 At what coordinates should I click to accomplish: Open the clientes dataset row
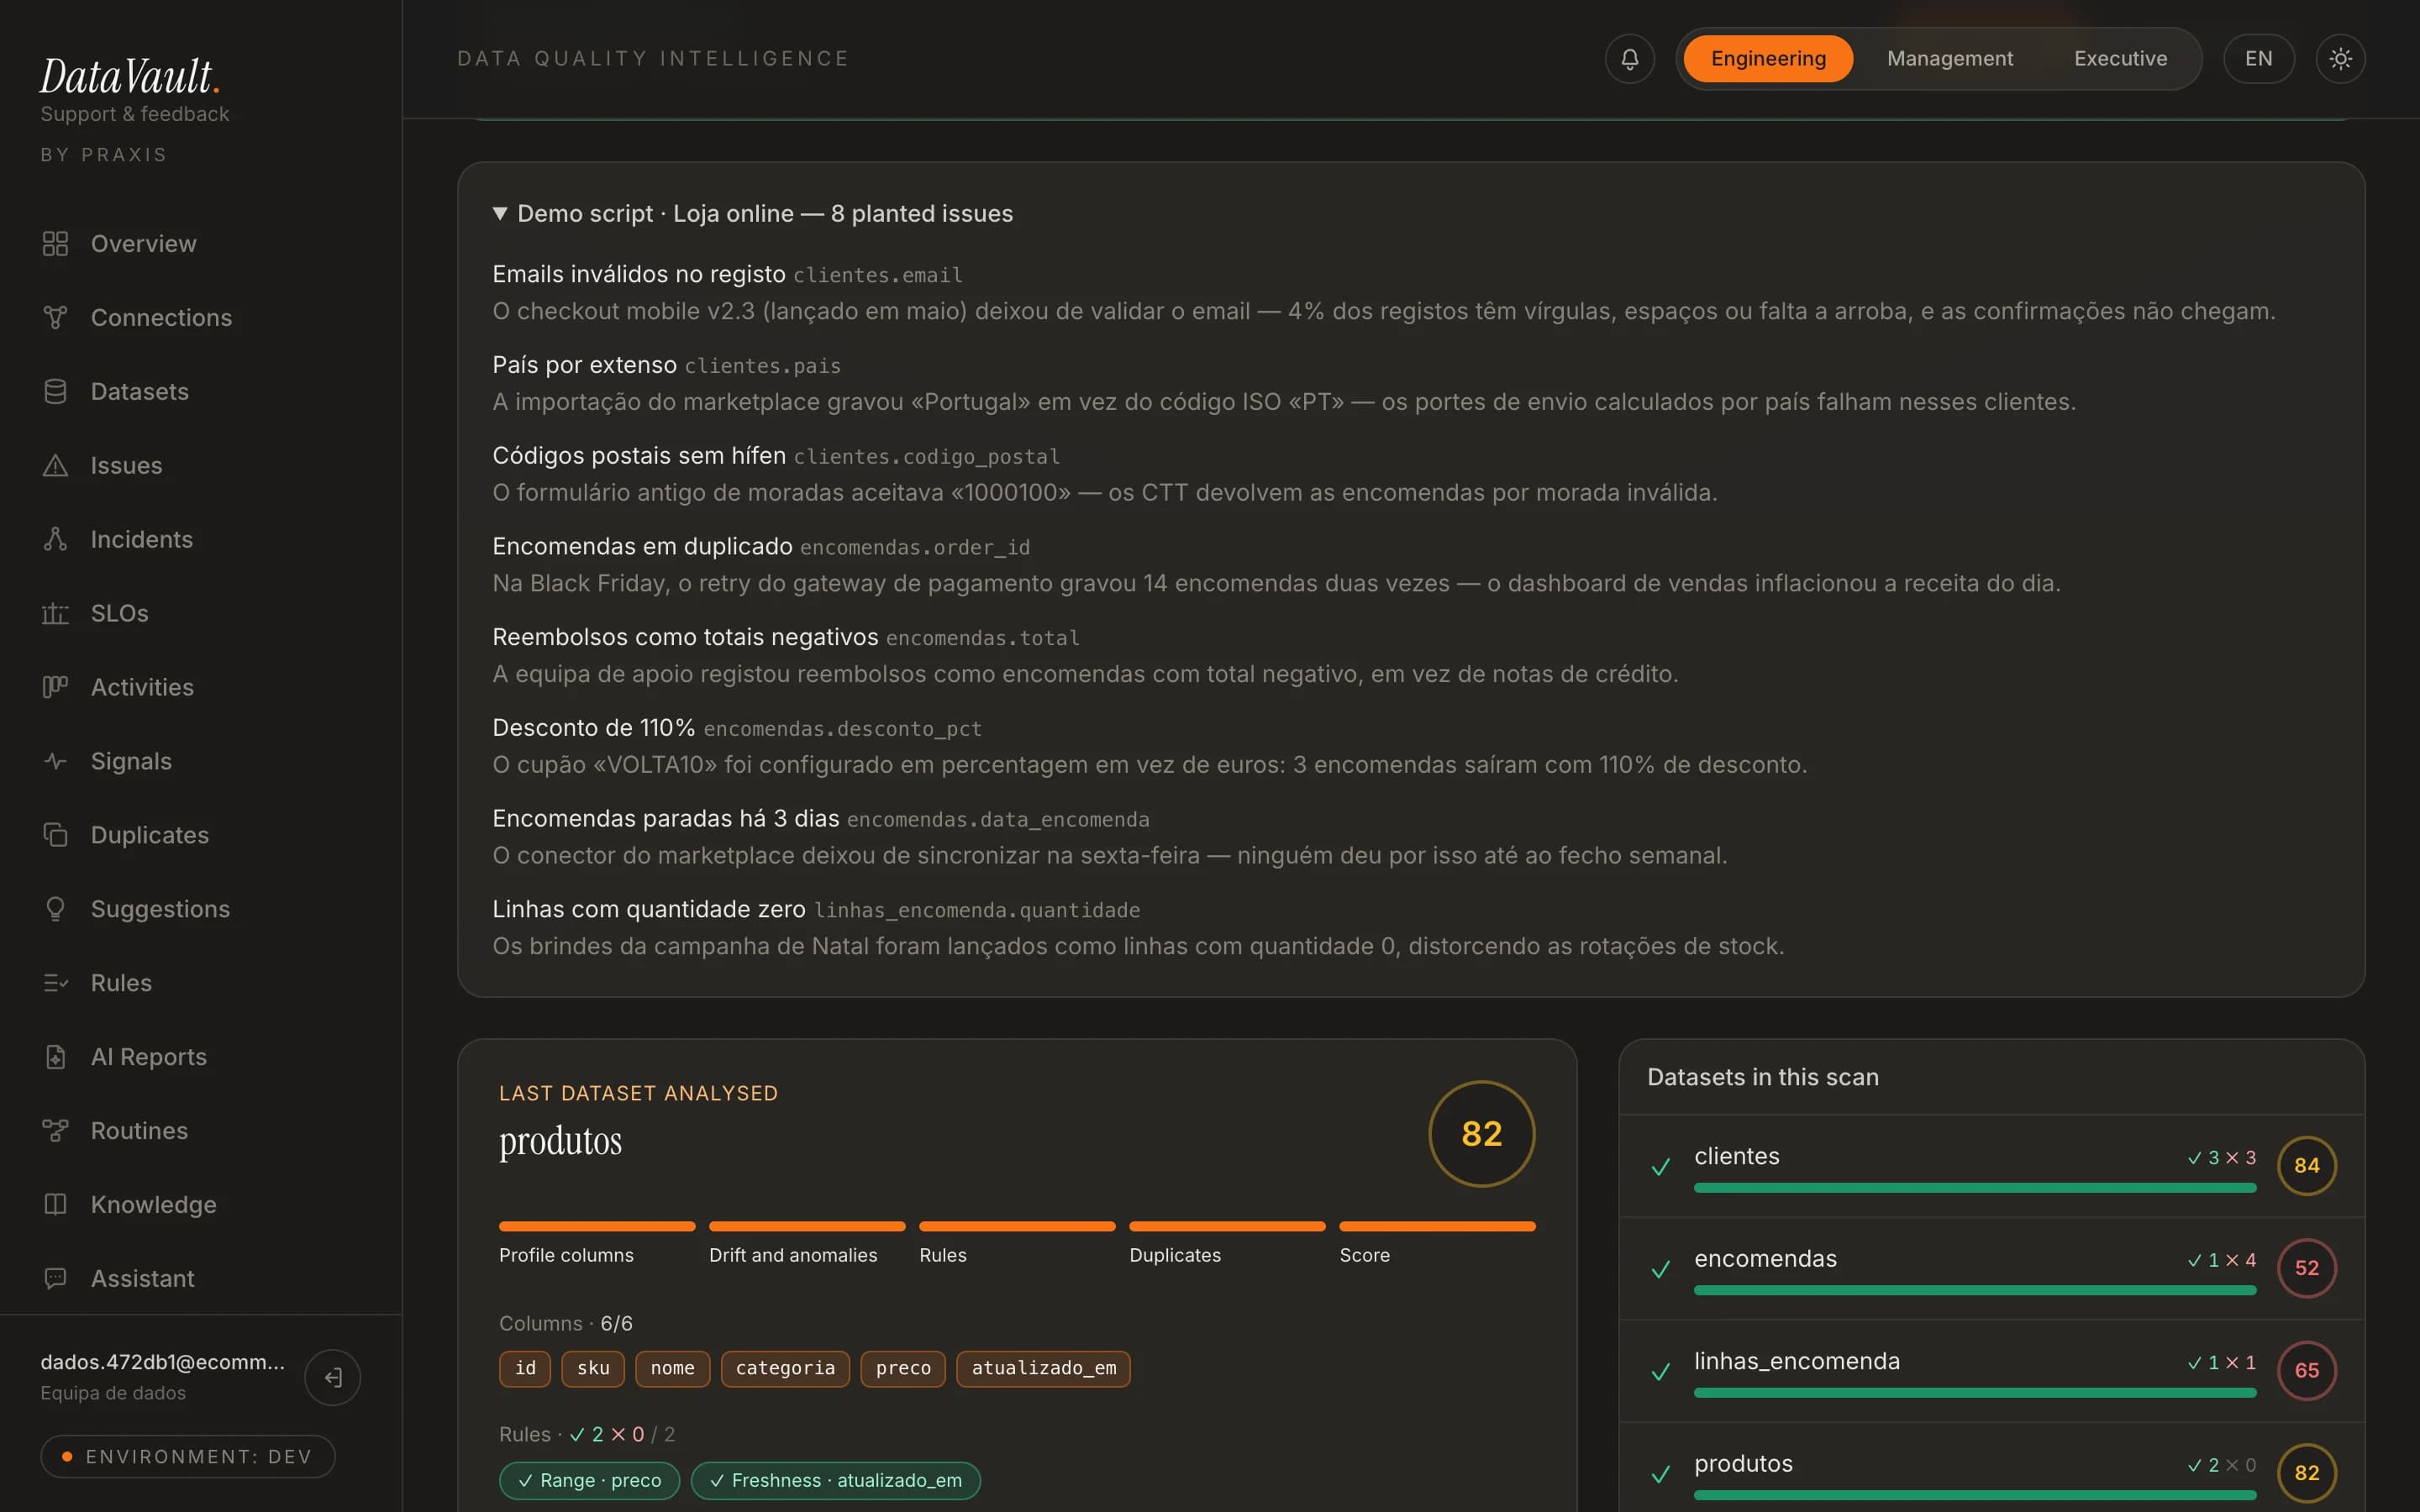click(1991, 1166)
